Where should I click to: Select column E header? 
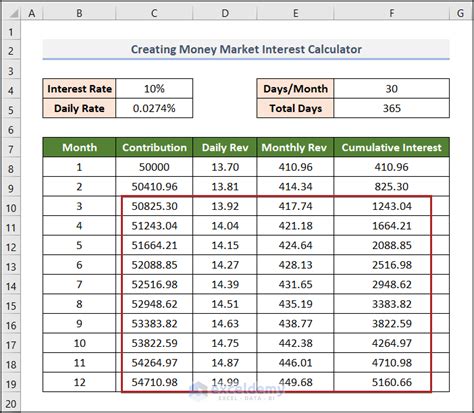pyautogui.click(x=295, y=13)
